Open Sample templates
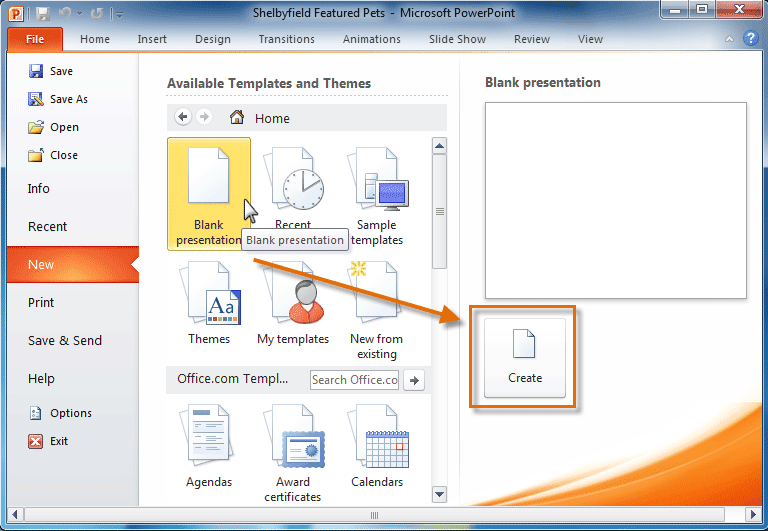The width and height of the screenshot is (768, 531). (377, 196)
